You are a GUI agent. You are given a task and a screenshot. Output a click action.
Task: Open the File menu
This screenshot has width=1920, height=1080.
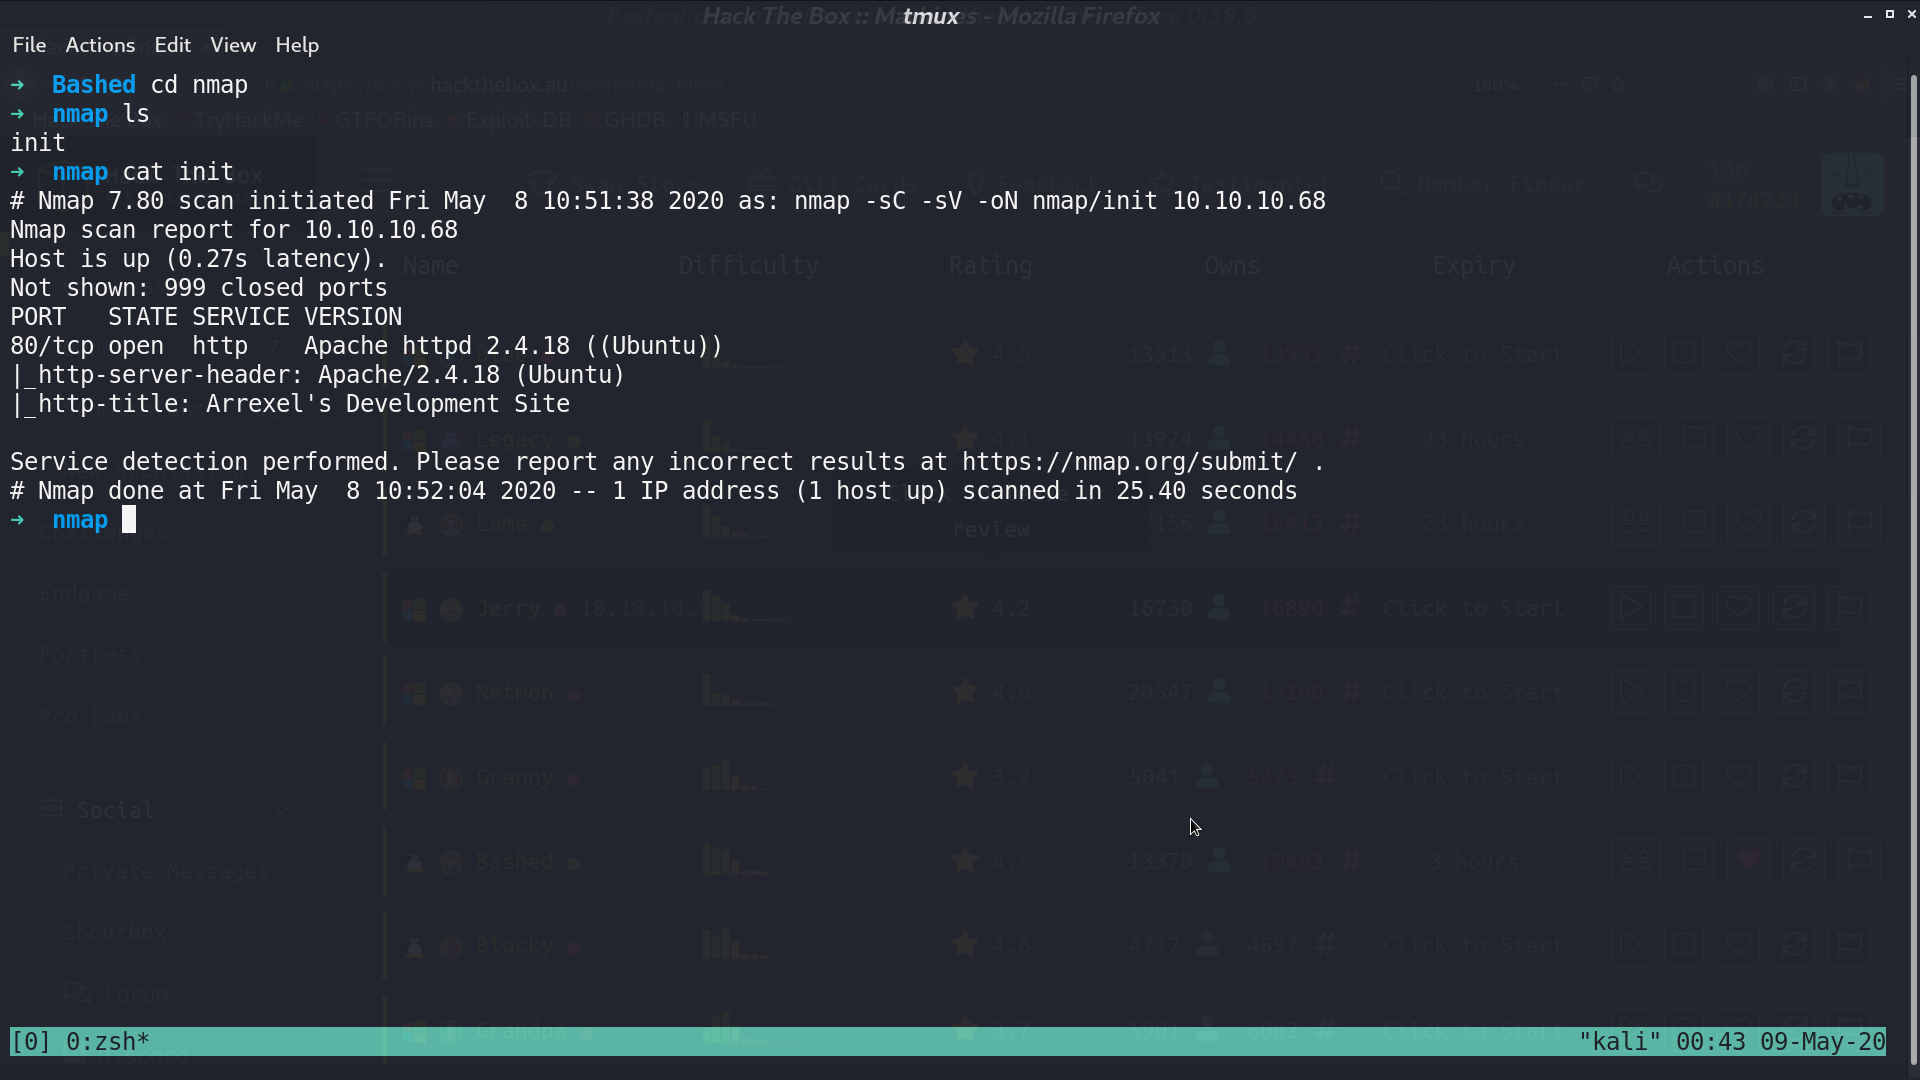pyautogui.click(x=29, y=45)
